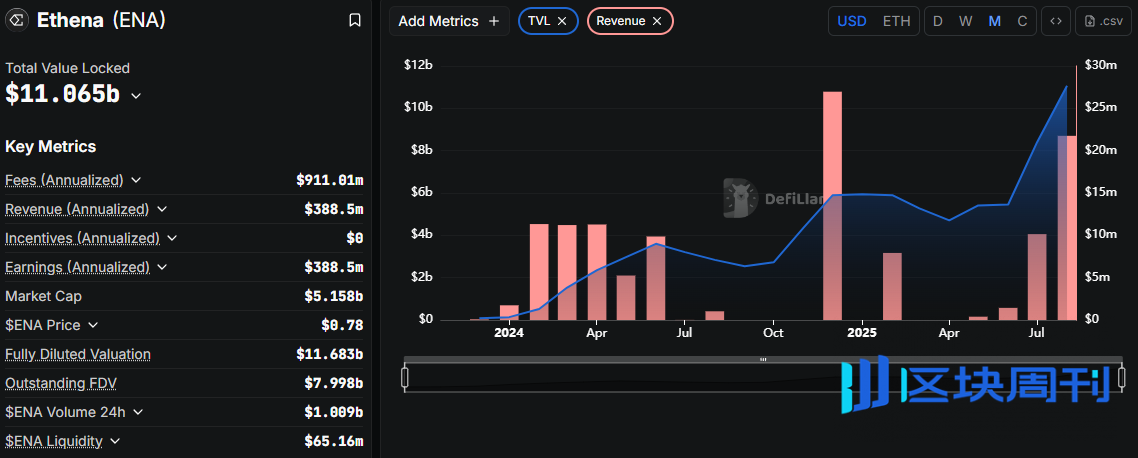Click the left handle of range slider
This screenshot has height=458, width=1138.
pos(405,377)
